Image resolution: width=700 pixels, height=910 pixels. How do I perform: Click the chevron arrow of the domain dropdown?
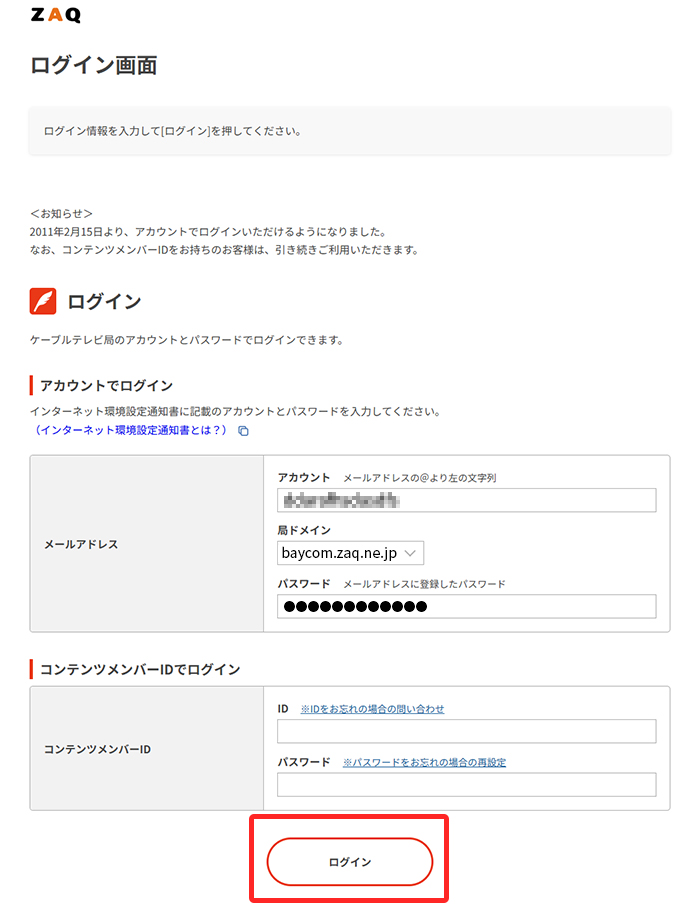tap(410, 553)
